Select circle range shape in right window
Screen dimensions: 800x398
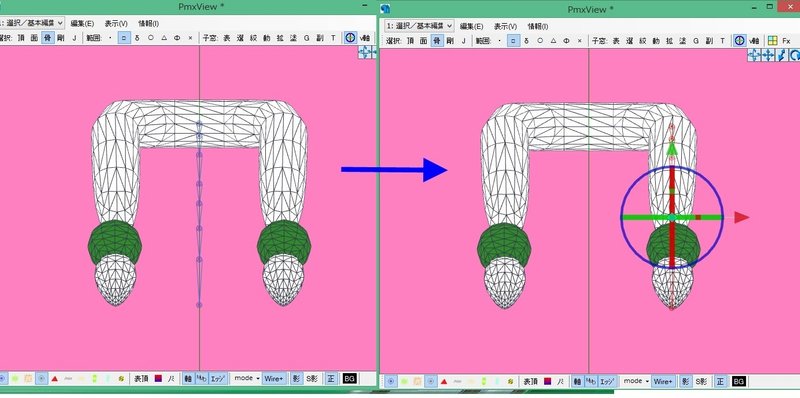540,41
